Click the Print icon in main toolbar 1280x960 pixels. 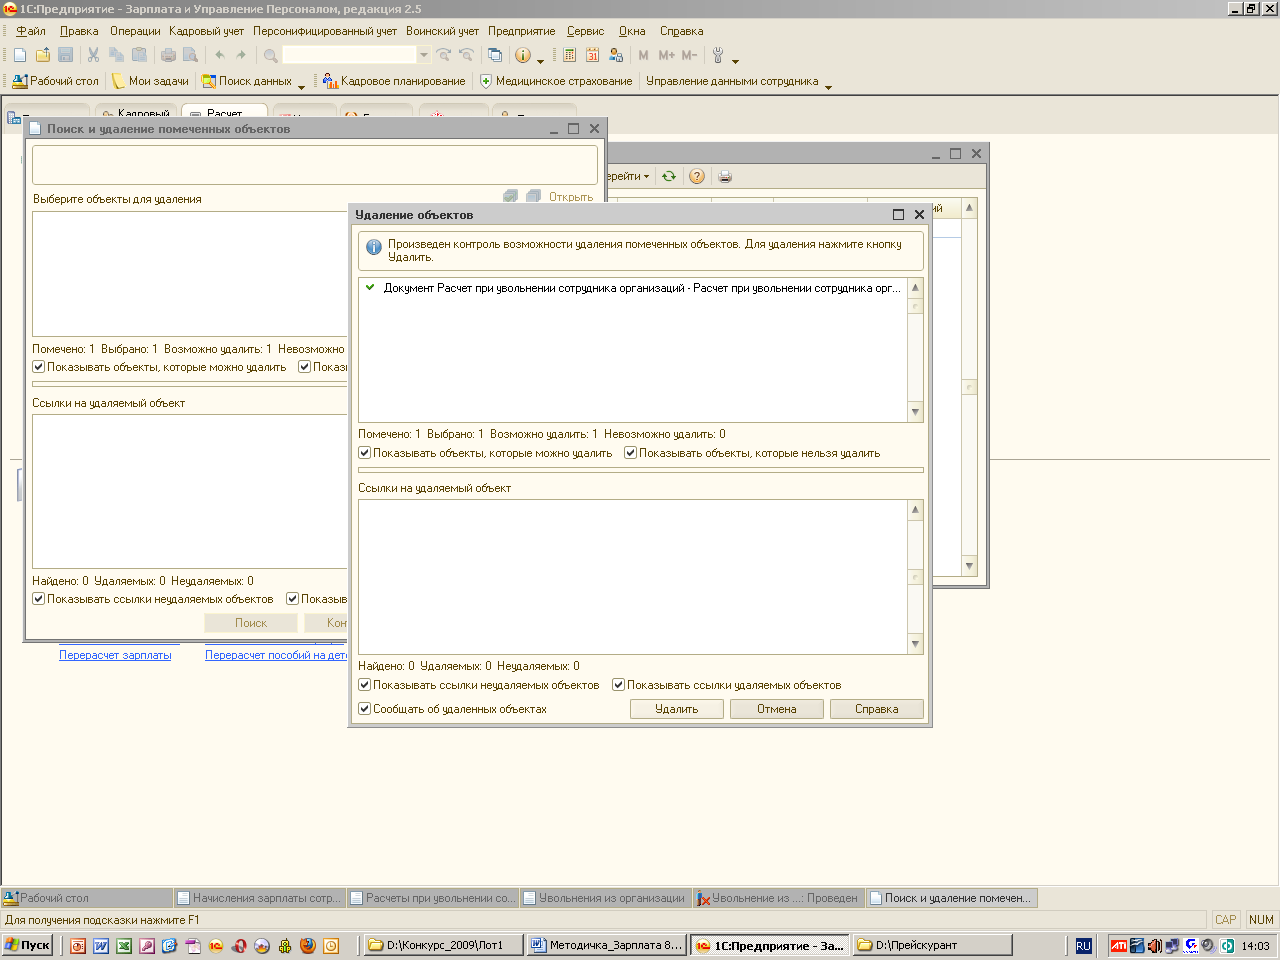[x=168, y=55]
